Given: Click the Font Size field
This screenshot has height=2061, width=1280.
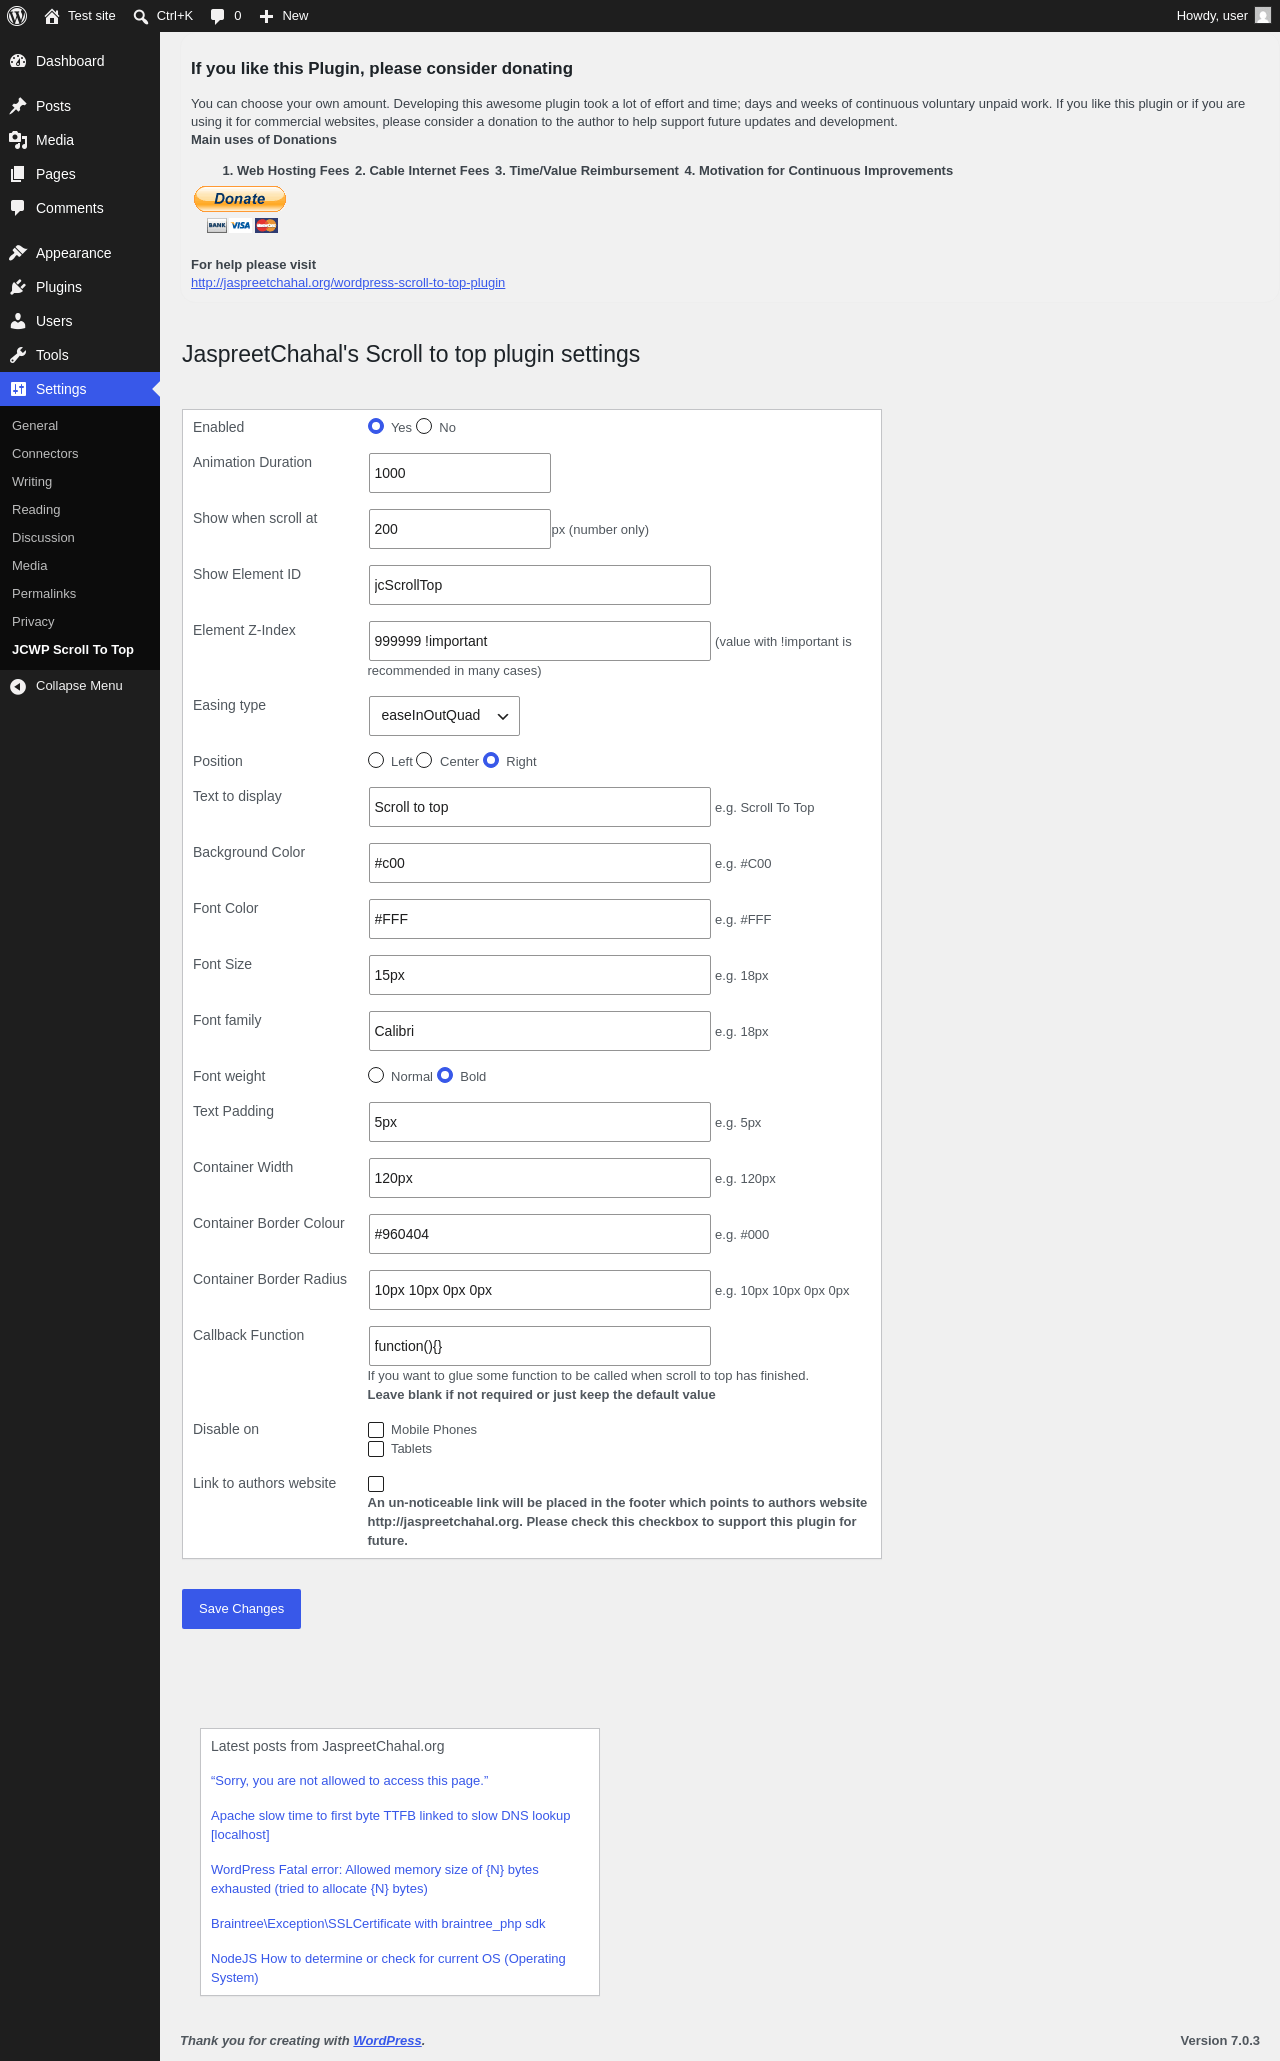Looking at the screenshot, I should click(x=540, y=975).
